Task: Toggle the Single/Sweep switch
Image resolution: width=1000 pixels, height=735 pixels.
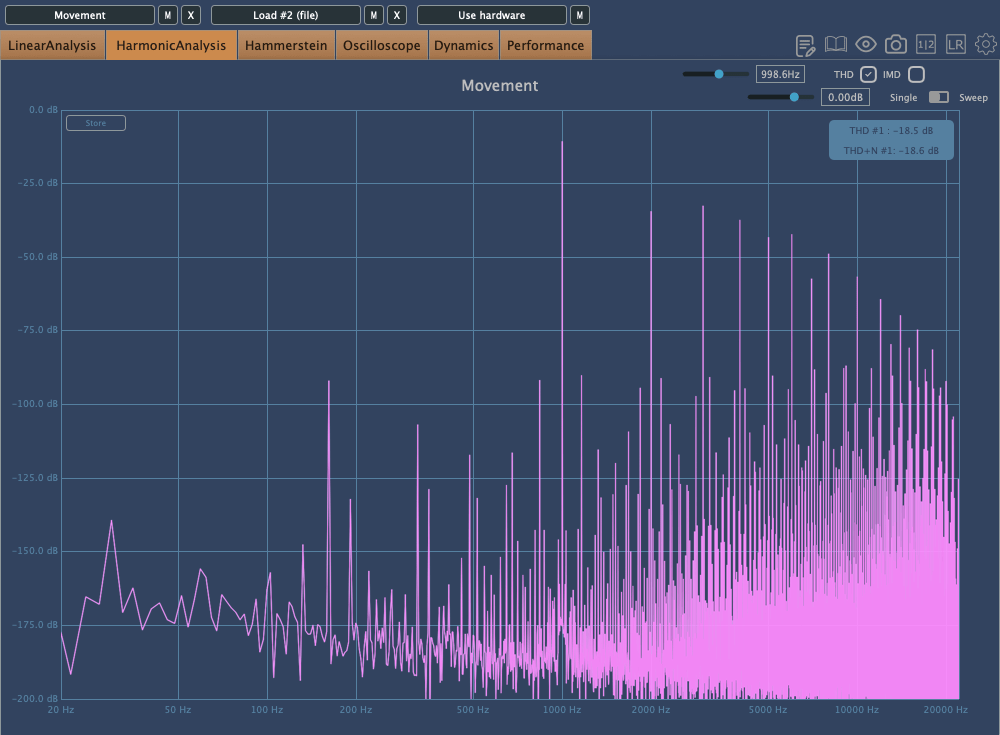Action: pos(939,97)
